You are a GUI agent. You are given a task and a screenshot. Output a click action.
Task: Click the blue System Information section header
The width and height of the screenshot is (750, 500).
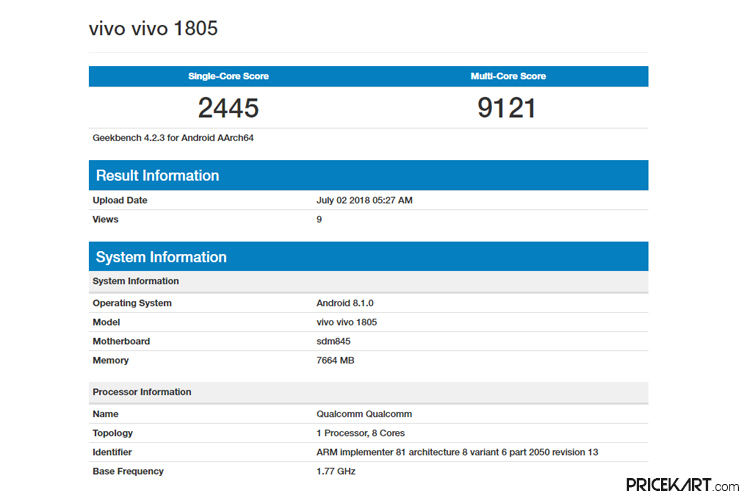pyautogui.click(x=368, y=256)
